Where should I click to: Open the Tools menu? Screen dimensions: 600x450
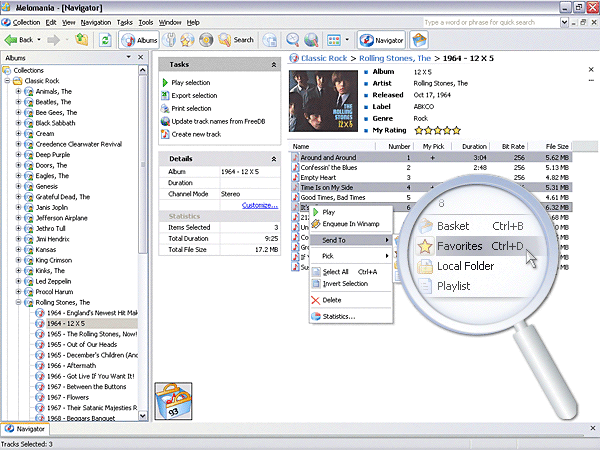tap(146, 23)
